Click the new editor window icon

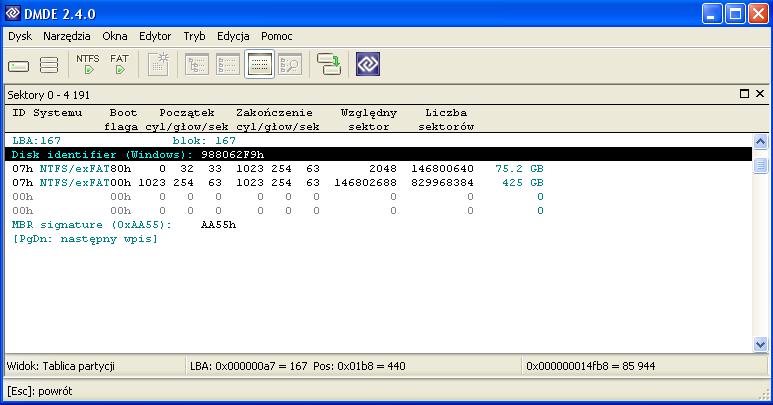click(x=158, y=65)
